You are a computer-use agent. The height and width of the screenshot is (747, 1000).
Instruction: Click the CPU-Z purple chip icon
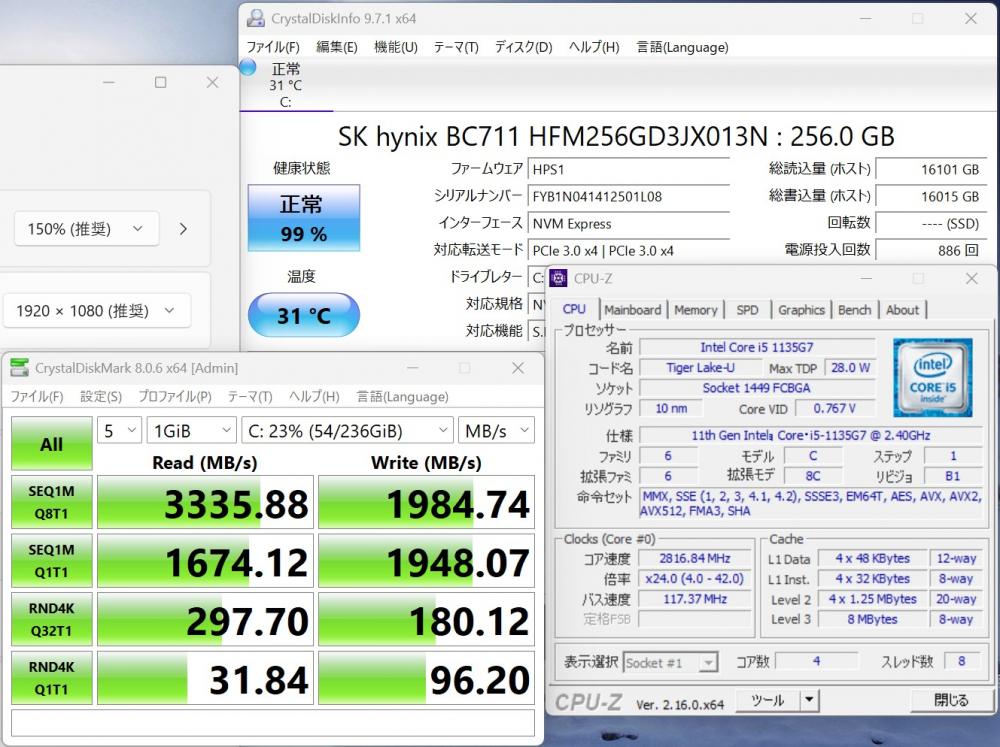[x=558, y=278]
